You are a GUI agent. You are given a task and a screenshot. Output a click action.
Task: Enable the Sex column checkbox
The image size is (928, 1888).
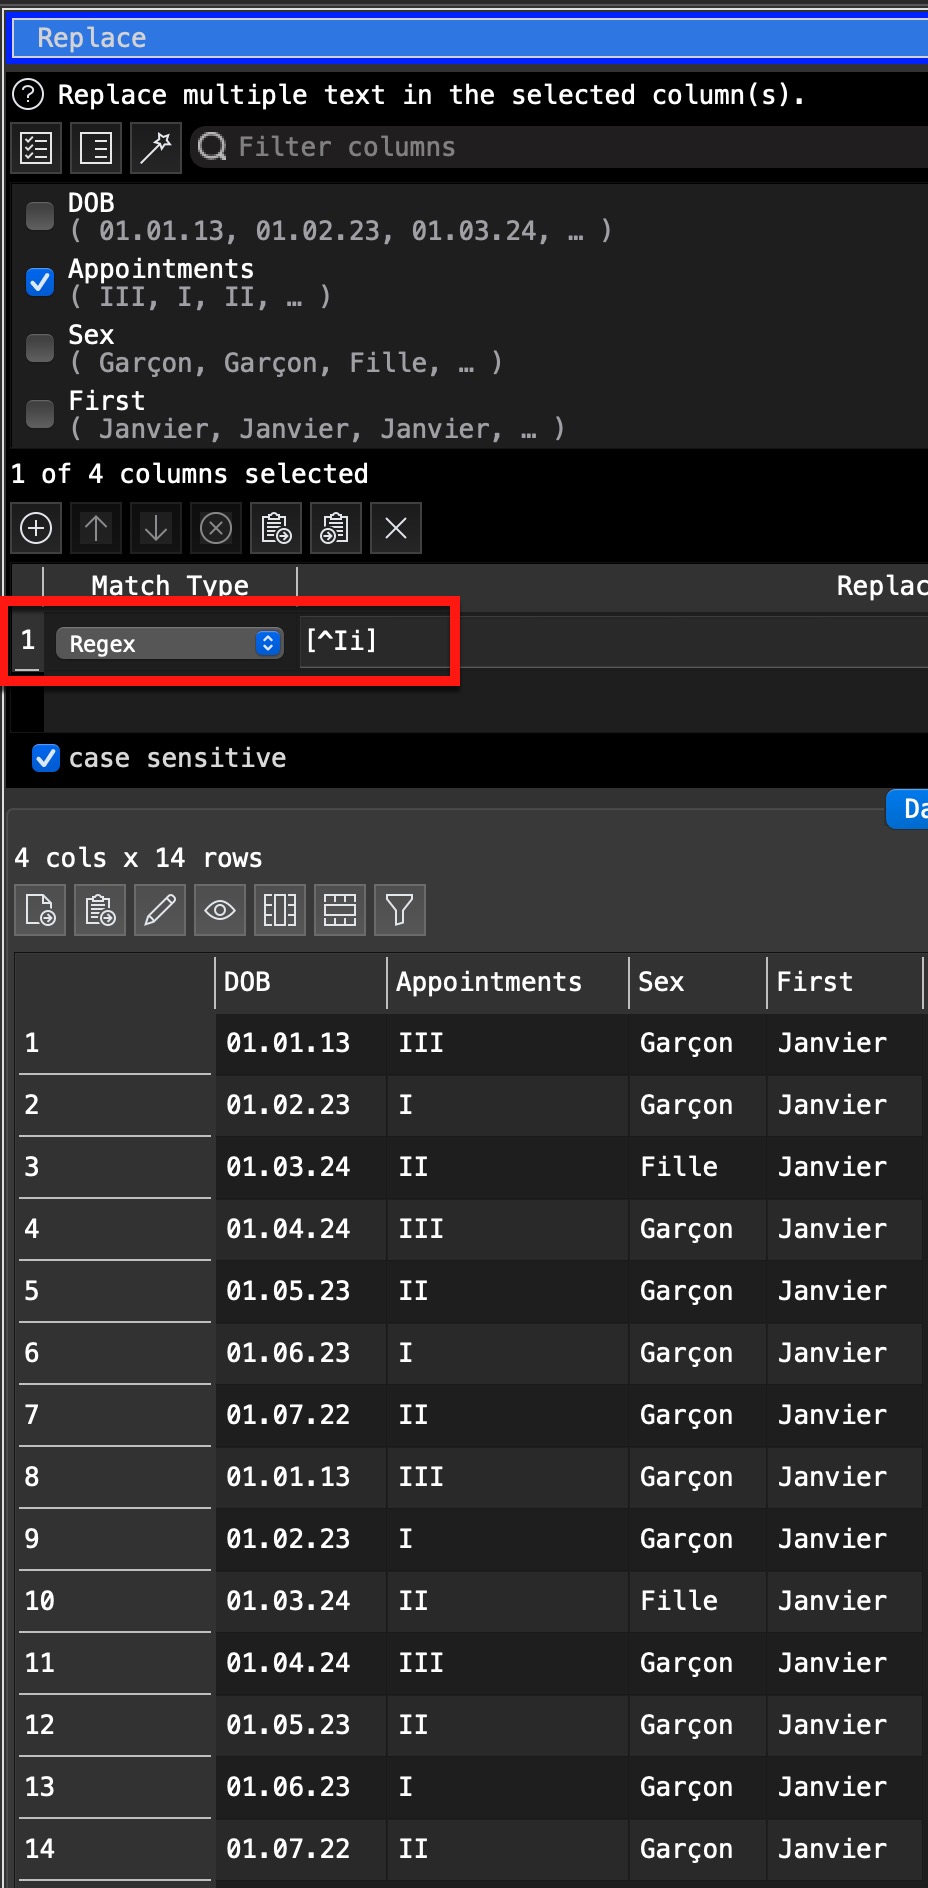(x=40, y=348)
